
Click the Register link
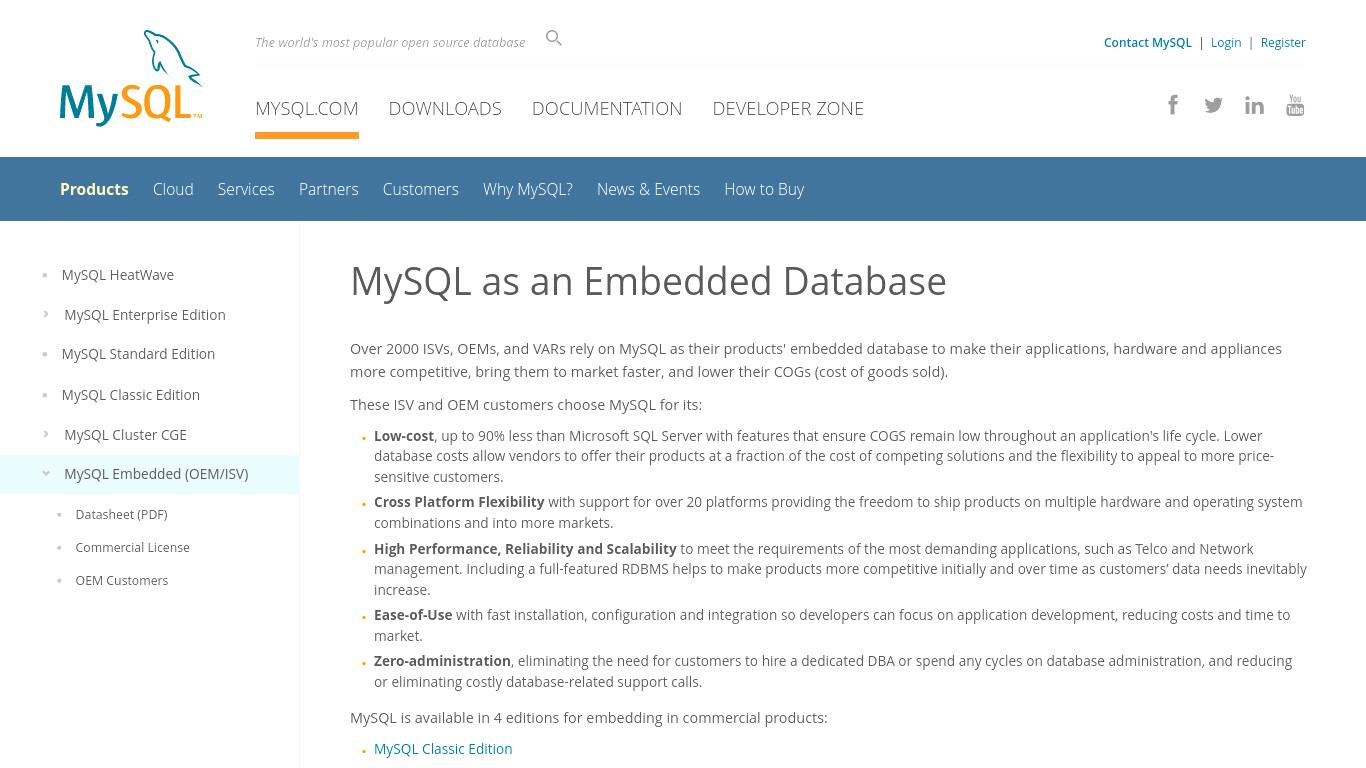pyautogui.click(x=1283, y=43)
